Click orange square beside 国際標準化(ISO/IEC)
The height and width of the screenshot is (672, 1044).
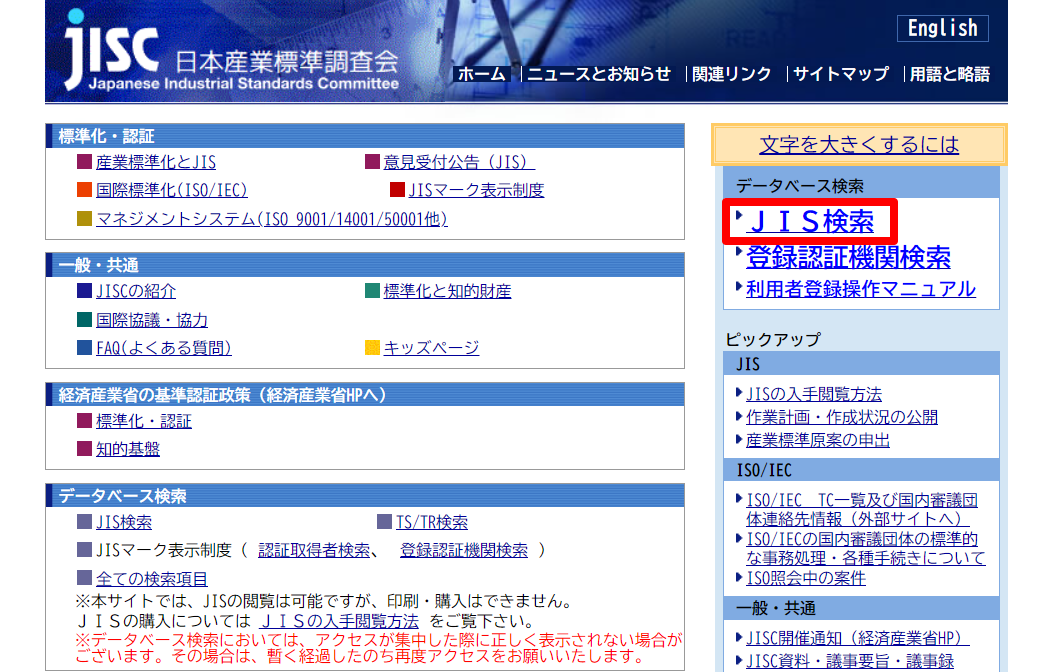coord(84,190)
